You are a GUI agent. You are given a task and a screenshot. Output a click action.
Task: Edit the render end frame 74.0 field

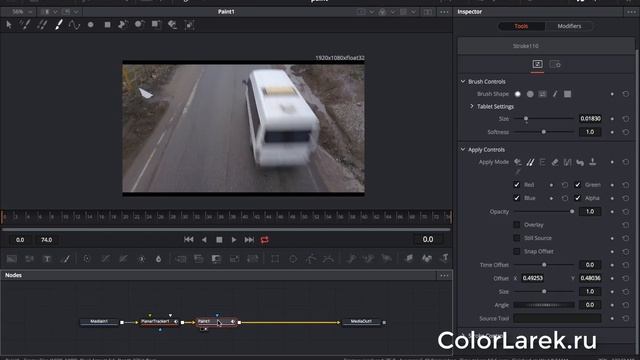(47, 240)
